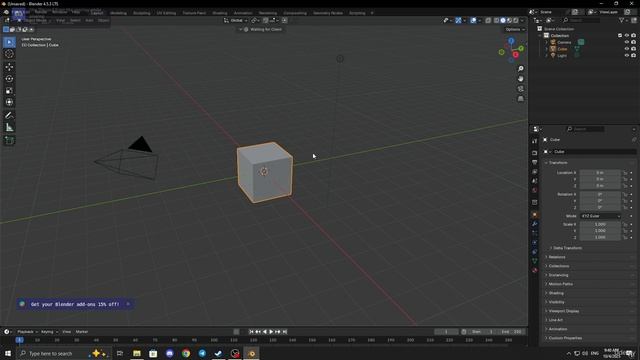
Task: Select the Move tool
Action: [x=9, y=67]
